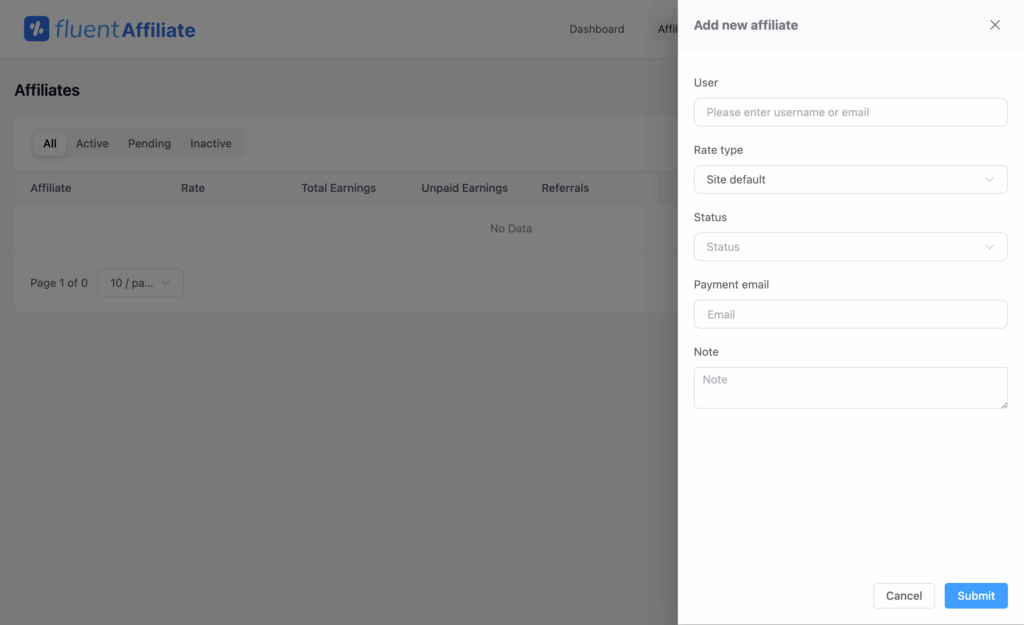
Task: Click the Payment email field
Action: tap(850, 314)
